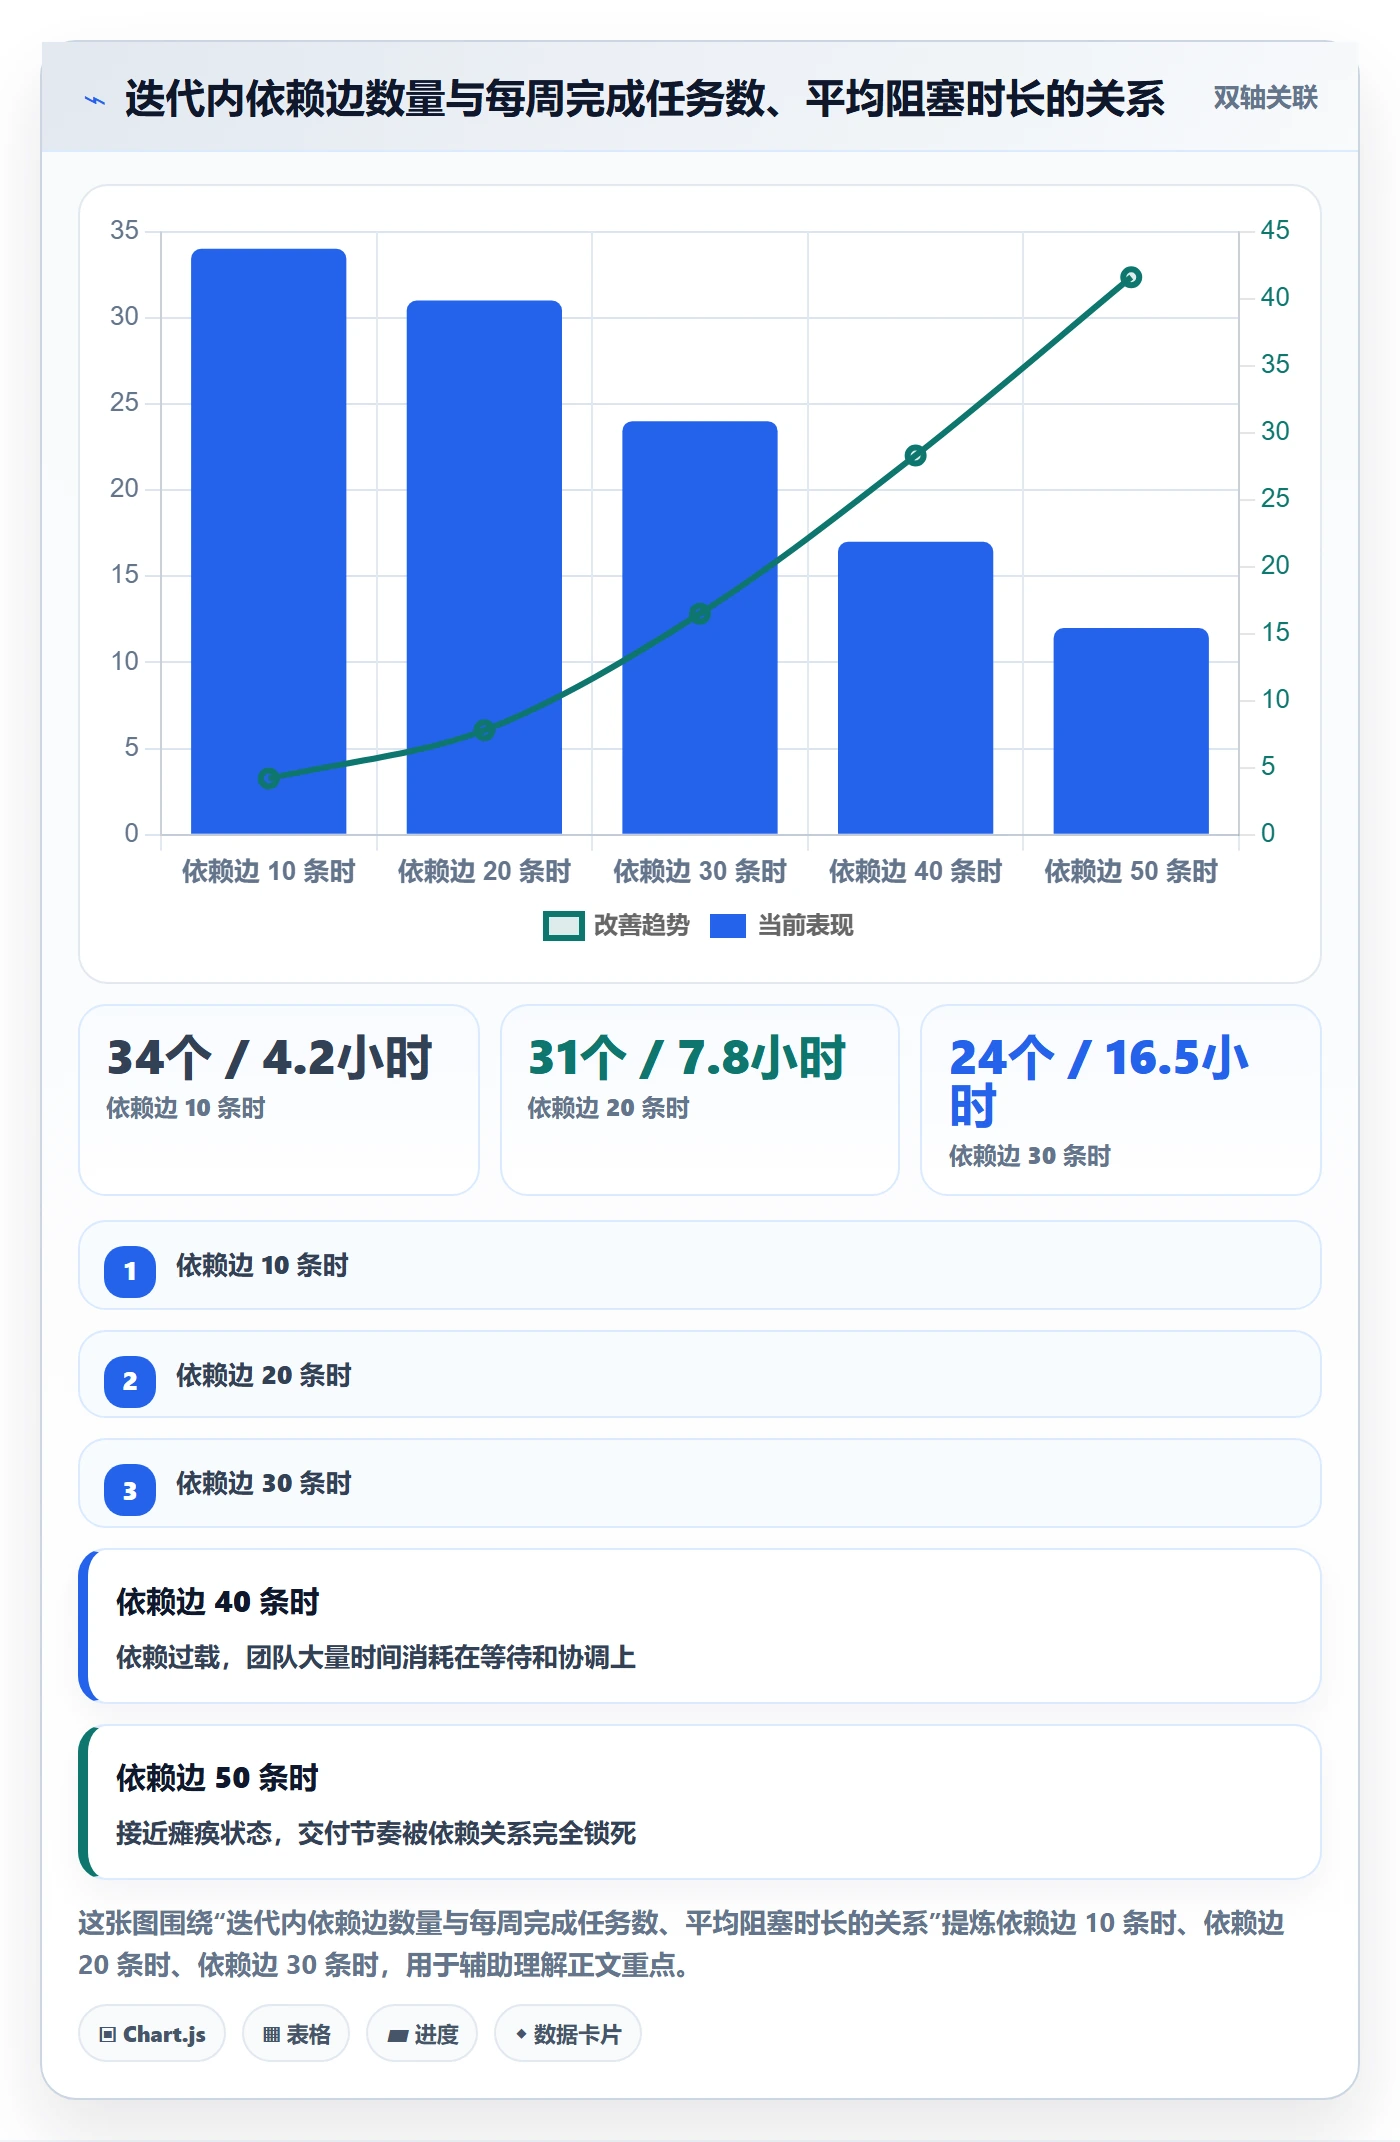The height and width of the screenshot is (2142, 1400).
Task: Click the green line point at 依赖边 10 条时
Action: 269,778
